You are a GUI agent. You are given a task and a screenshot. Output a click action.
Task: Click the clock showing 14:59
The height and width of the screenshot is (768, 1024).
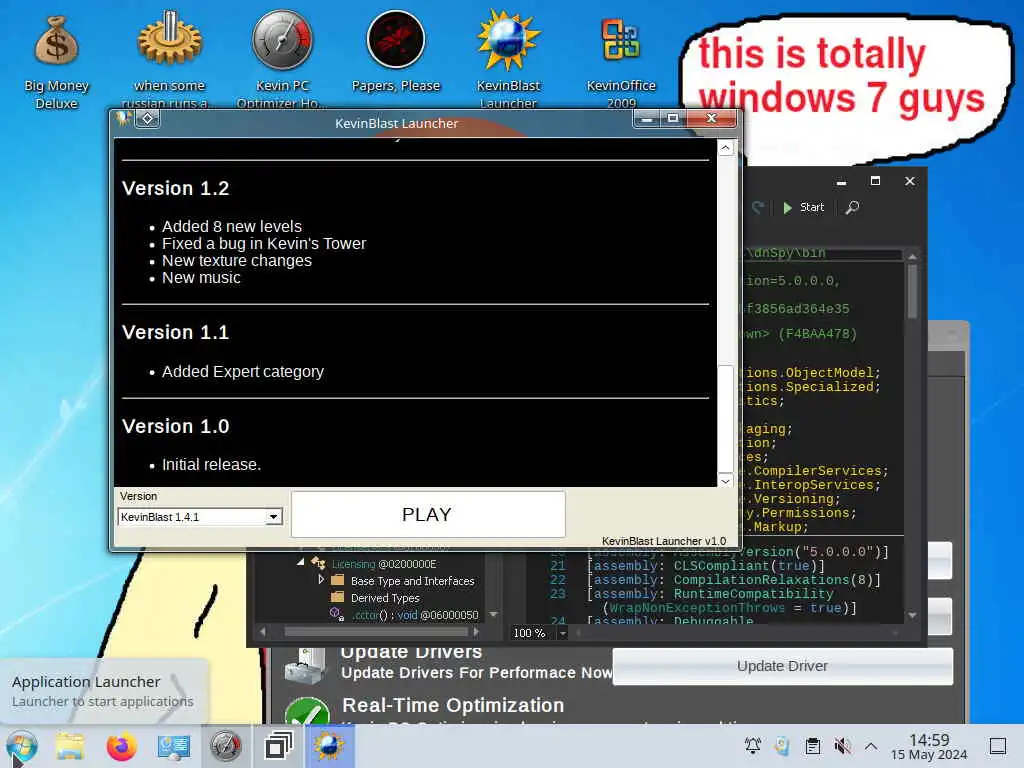(x=929, y=746)
